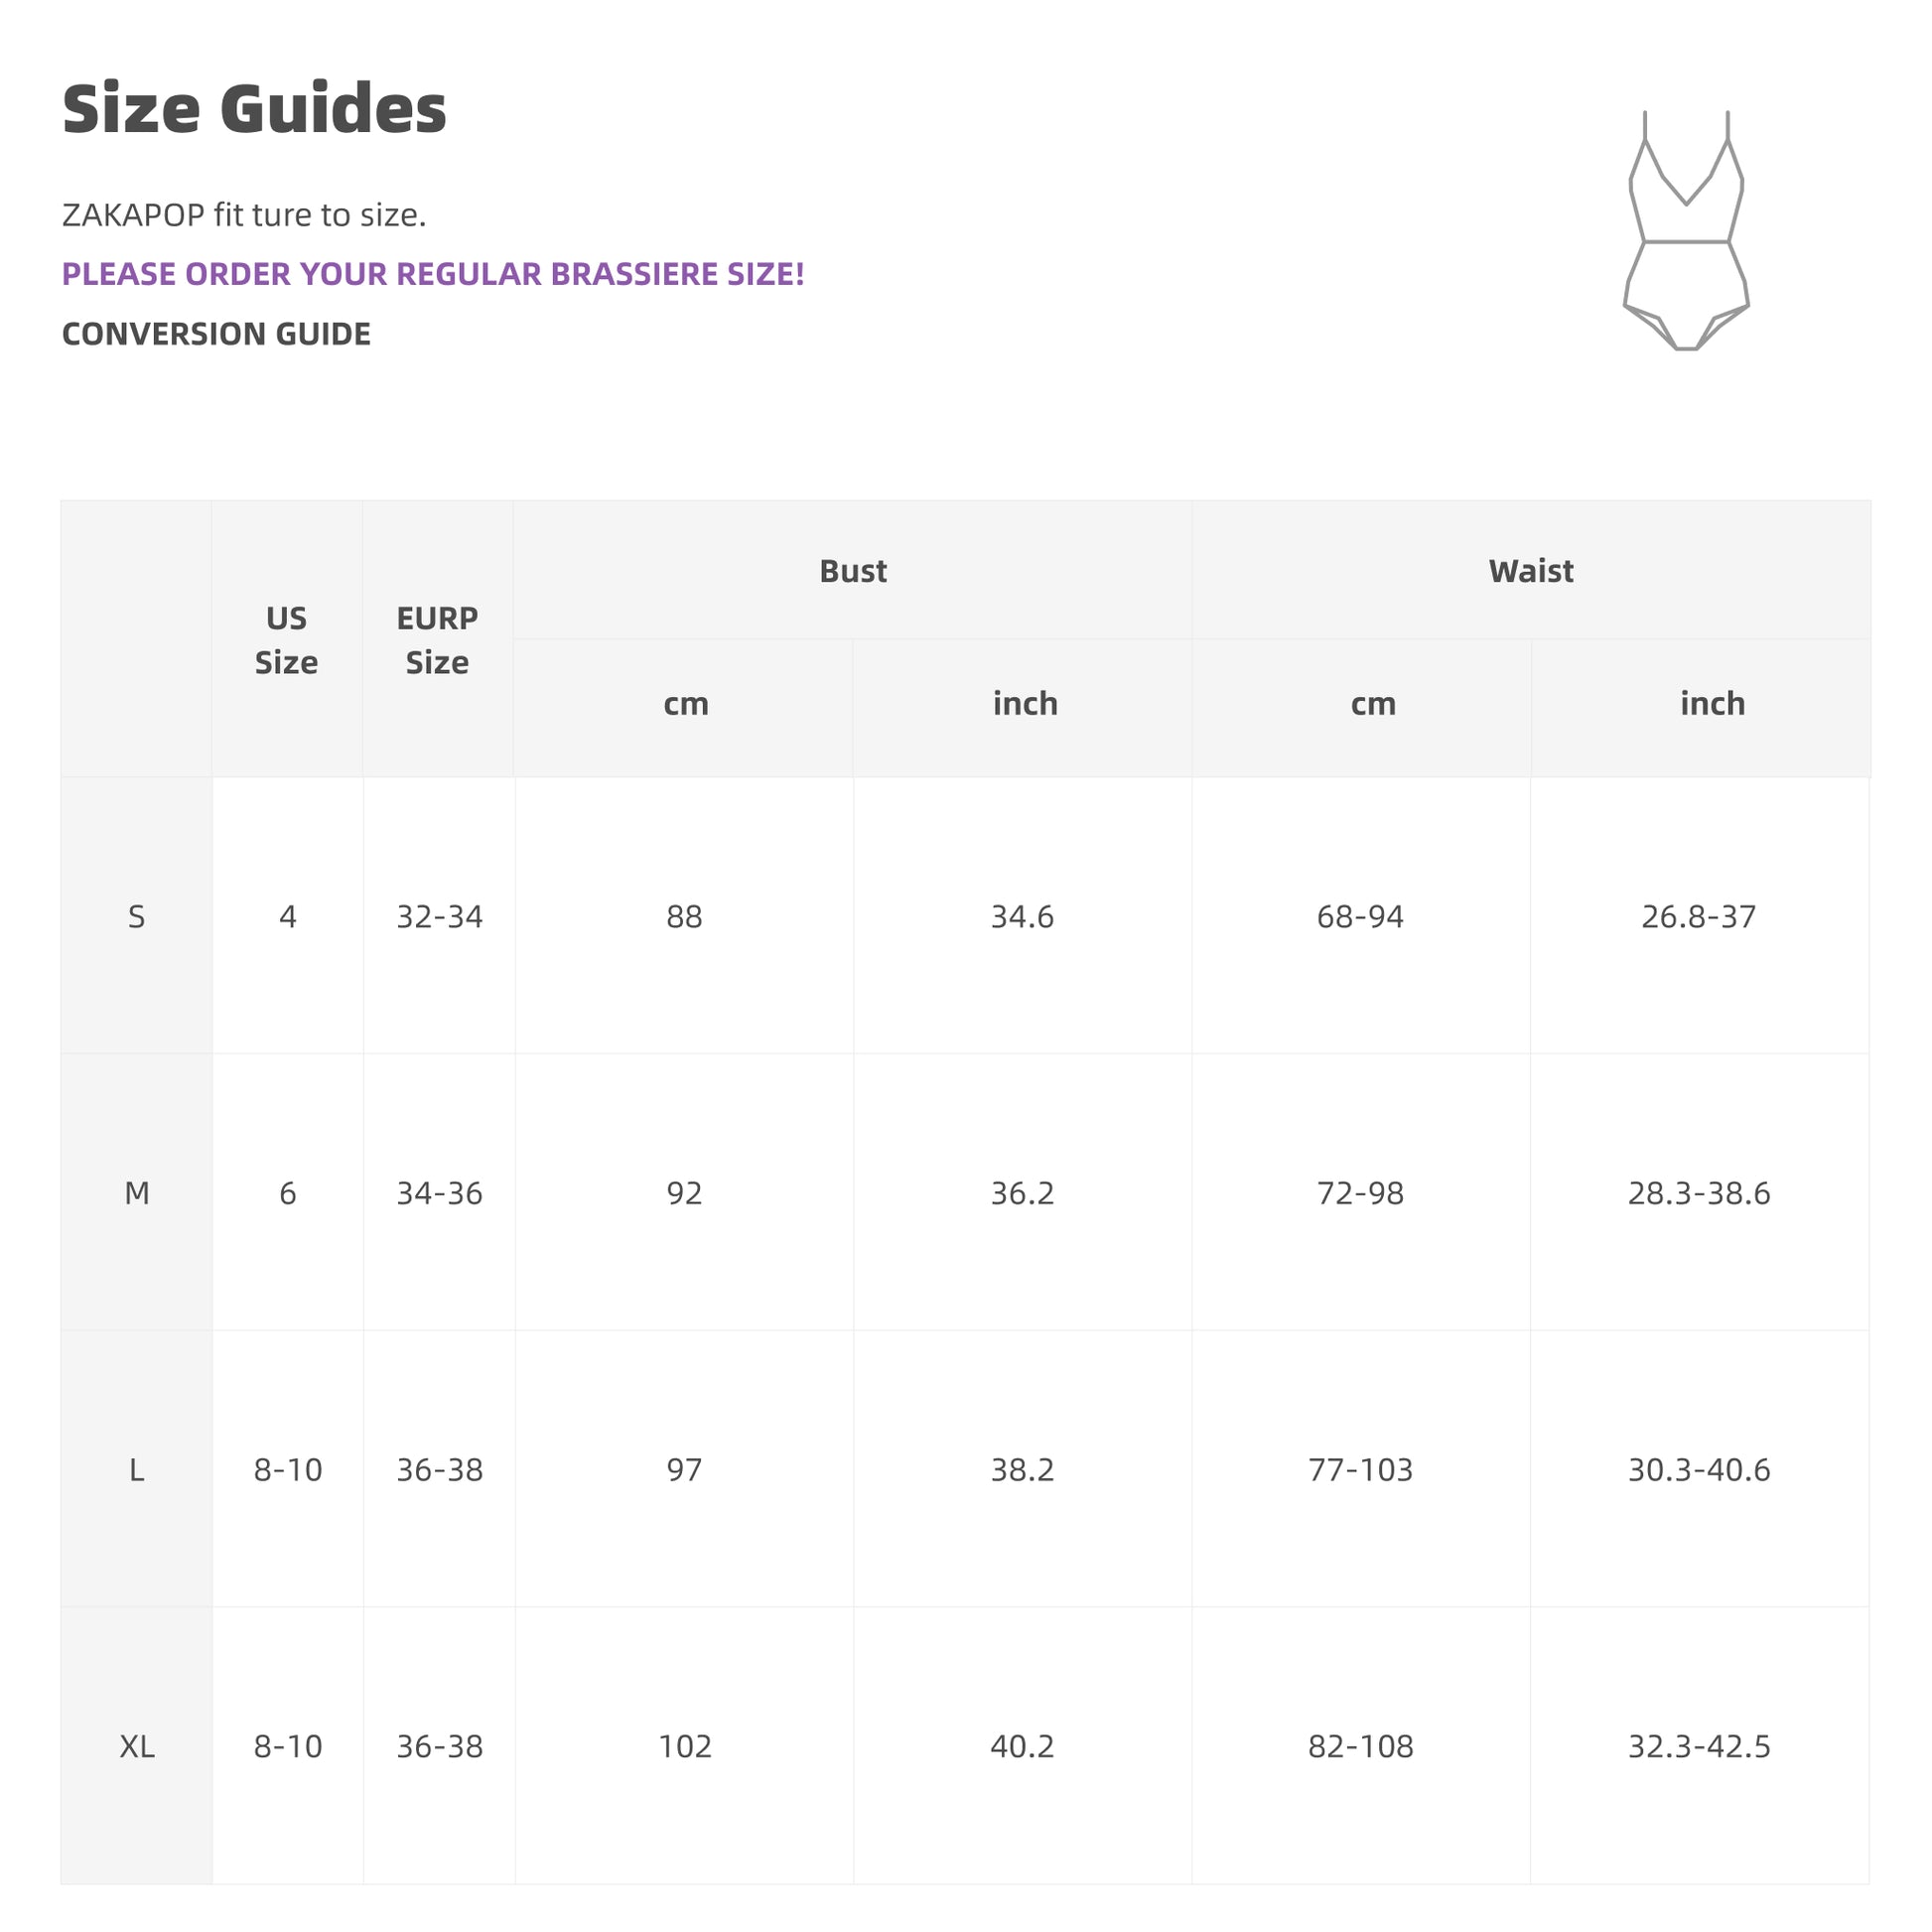
Task: Select the L size row label
Action: [137, 1470]
